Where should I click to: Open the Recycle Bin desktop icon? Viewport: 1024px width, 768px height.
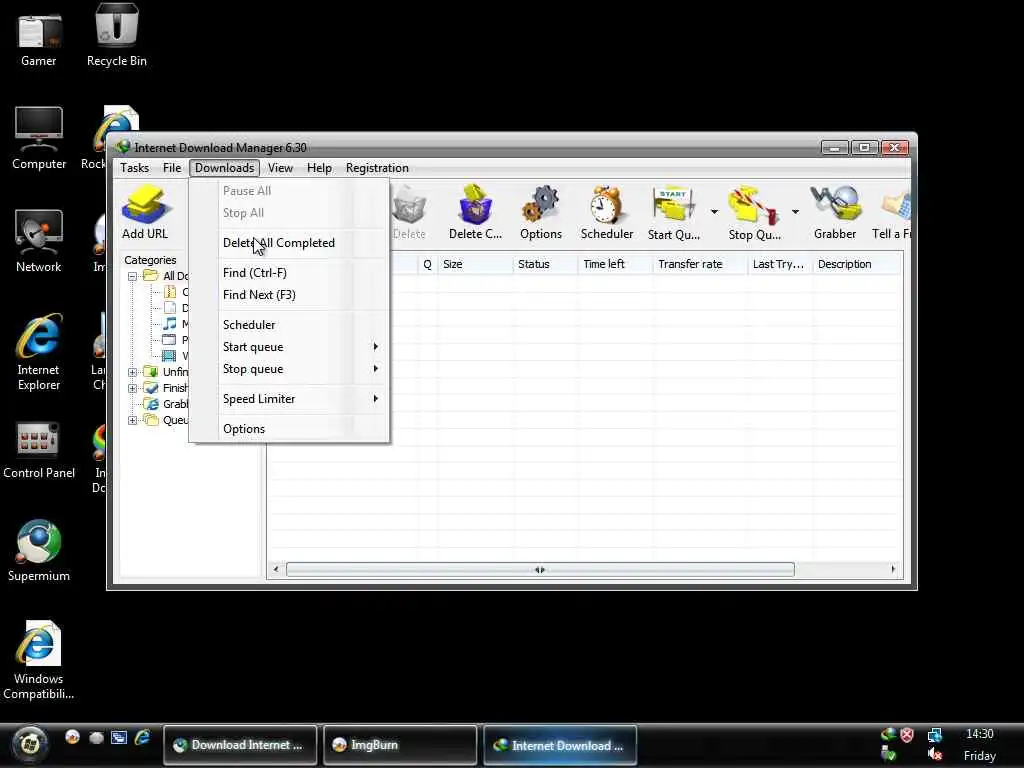[117, 34]
